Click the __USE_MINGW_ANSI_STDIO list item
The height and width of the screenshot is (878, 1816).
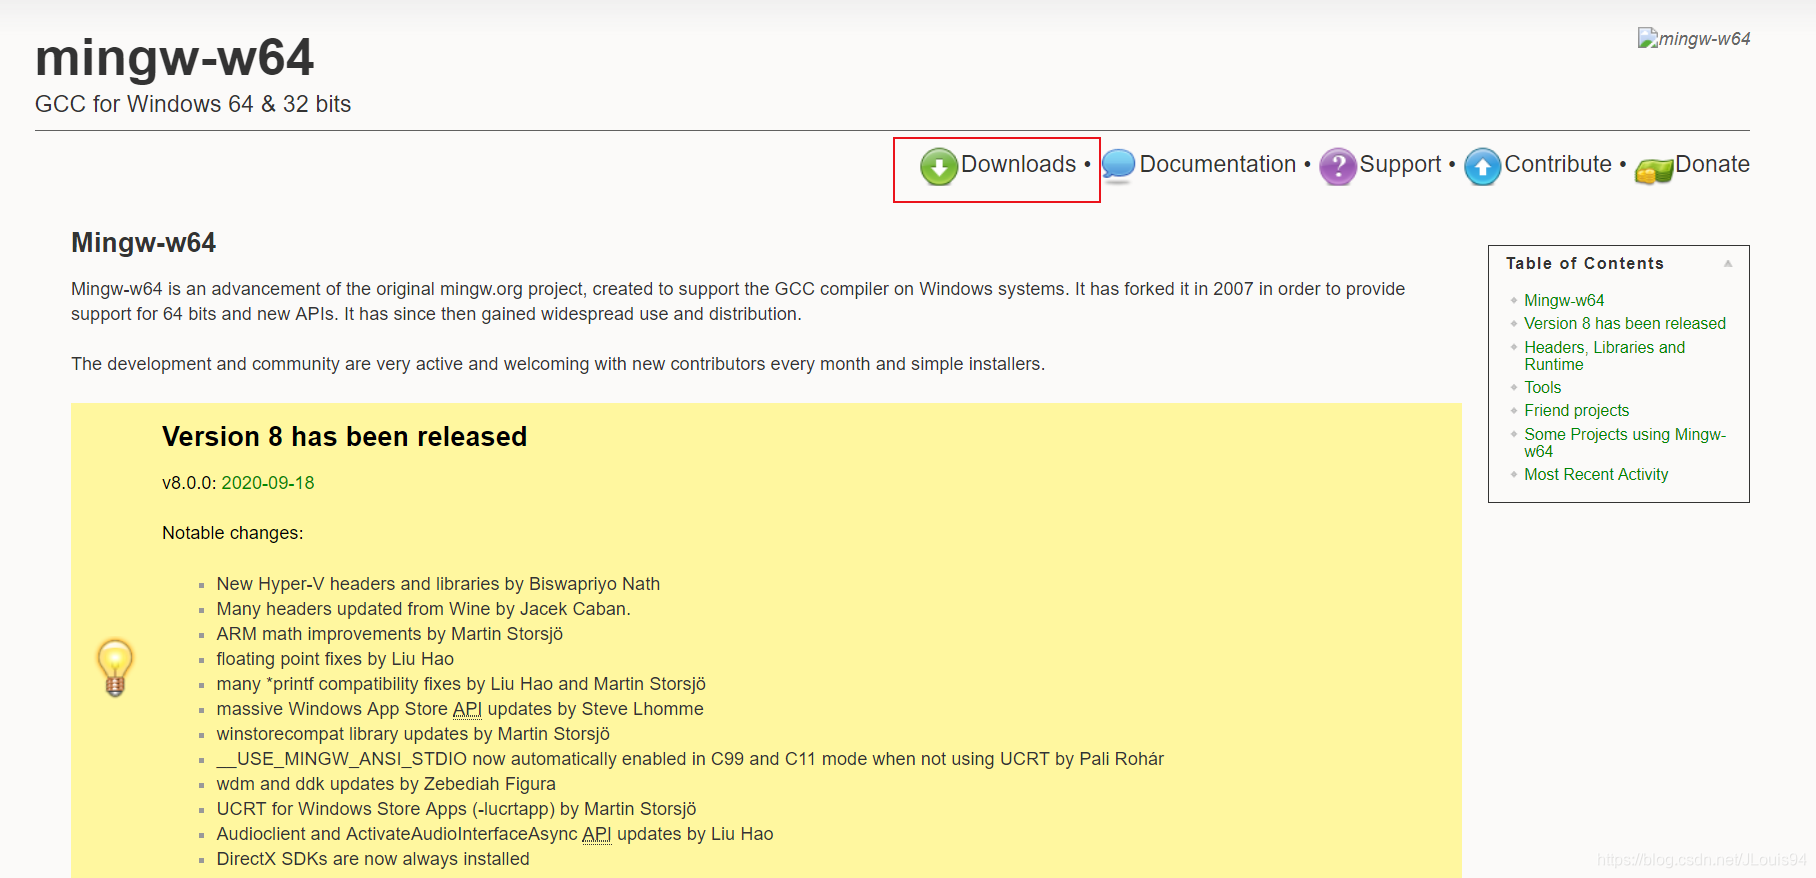pyautogui.click(x=690, y=759)
